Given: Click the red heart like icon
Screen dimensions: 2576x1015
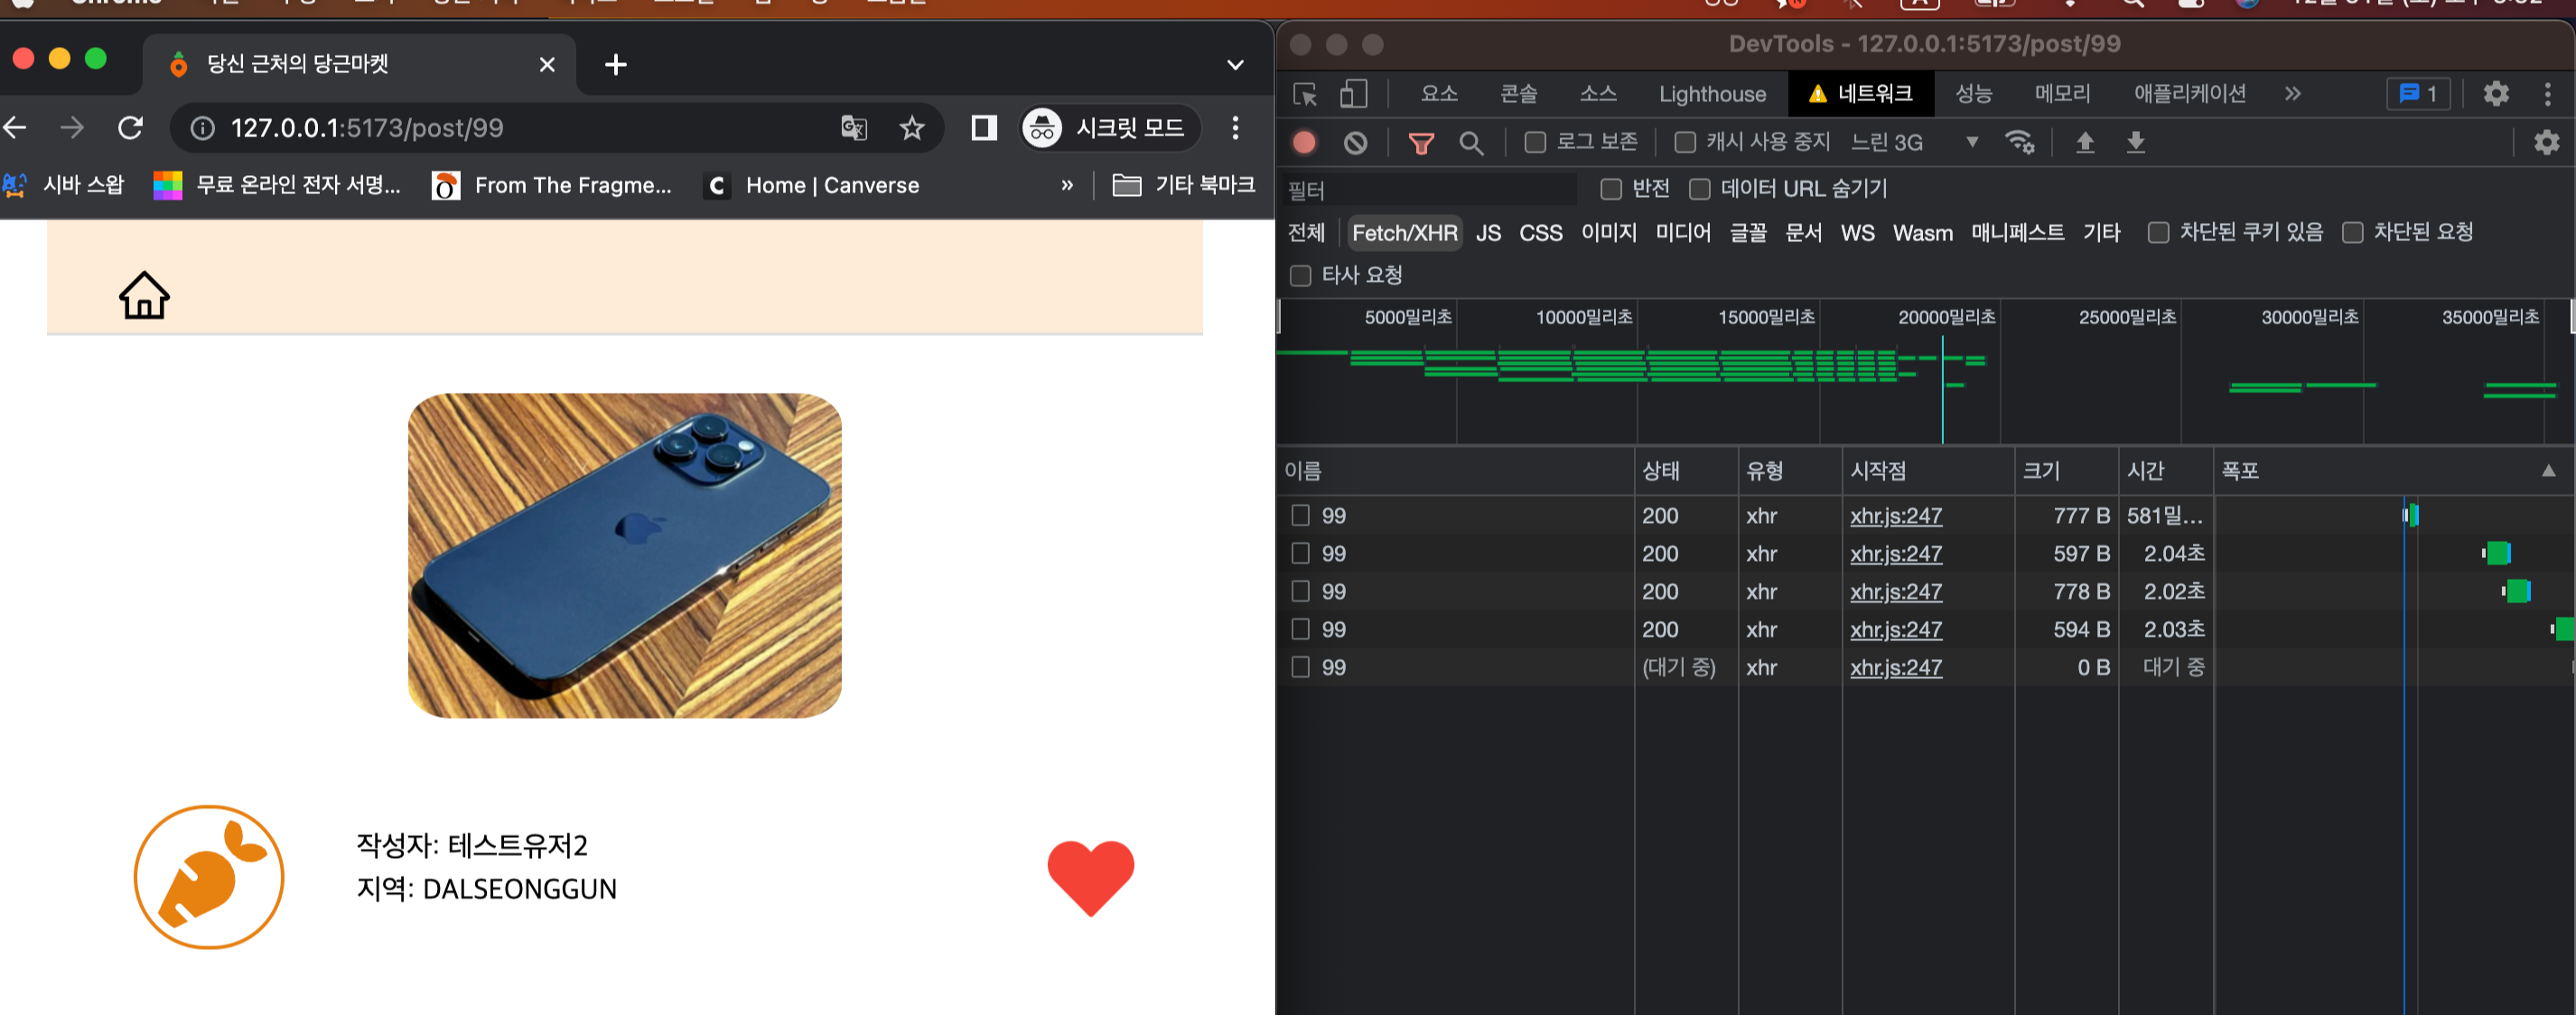Looking at the screenshot, I should coord(1090,876).
